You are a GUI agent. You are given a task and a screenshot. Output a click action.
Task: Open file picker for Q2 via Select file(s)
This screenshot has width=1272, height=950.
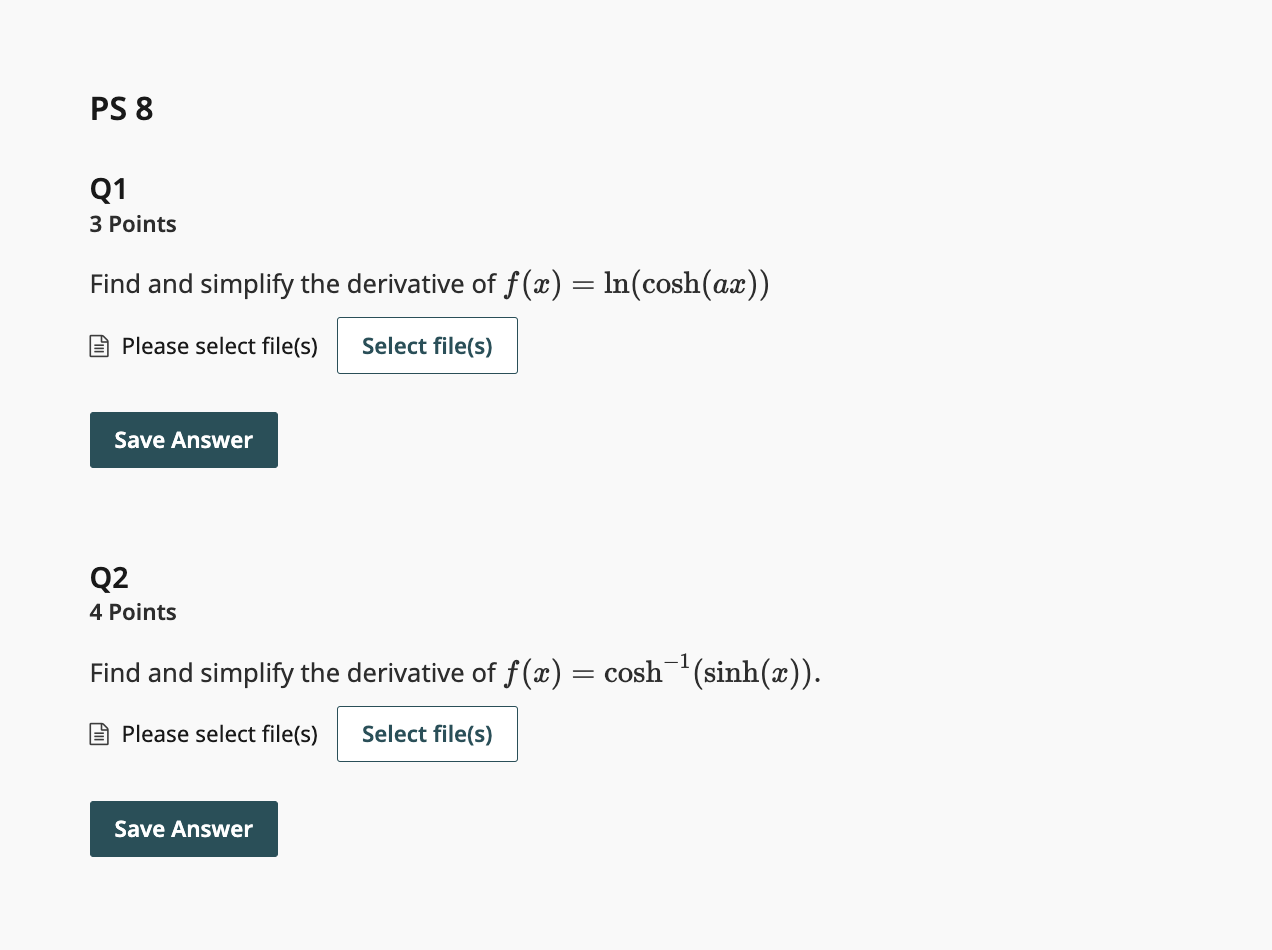click(427, 734)
